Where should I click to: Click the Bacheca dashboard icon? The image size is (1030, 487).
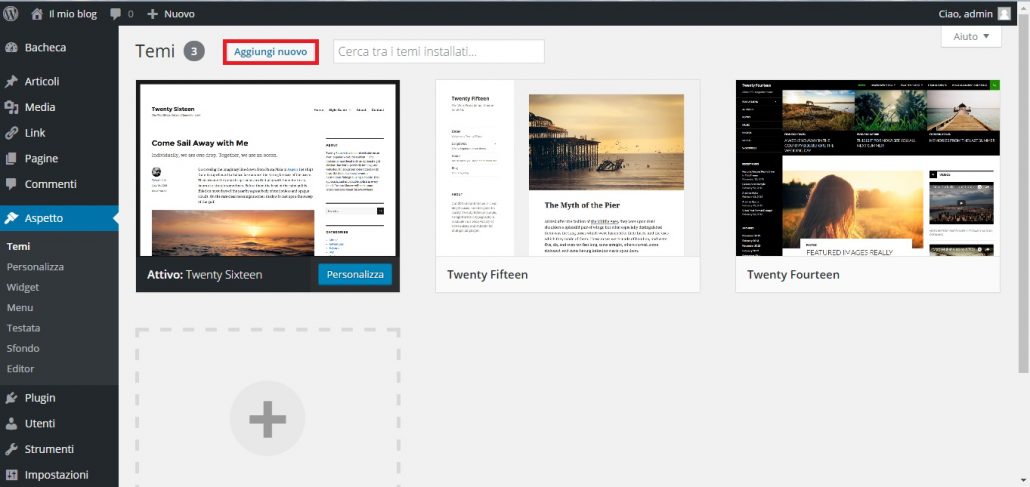pos(11,47)
